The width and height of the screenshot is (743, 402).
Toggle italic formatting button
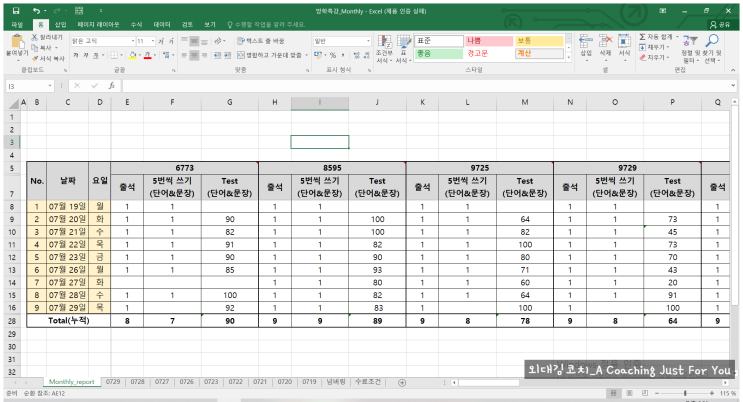pyautogui.click(x=86, y=55)
